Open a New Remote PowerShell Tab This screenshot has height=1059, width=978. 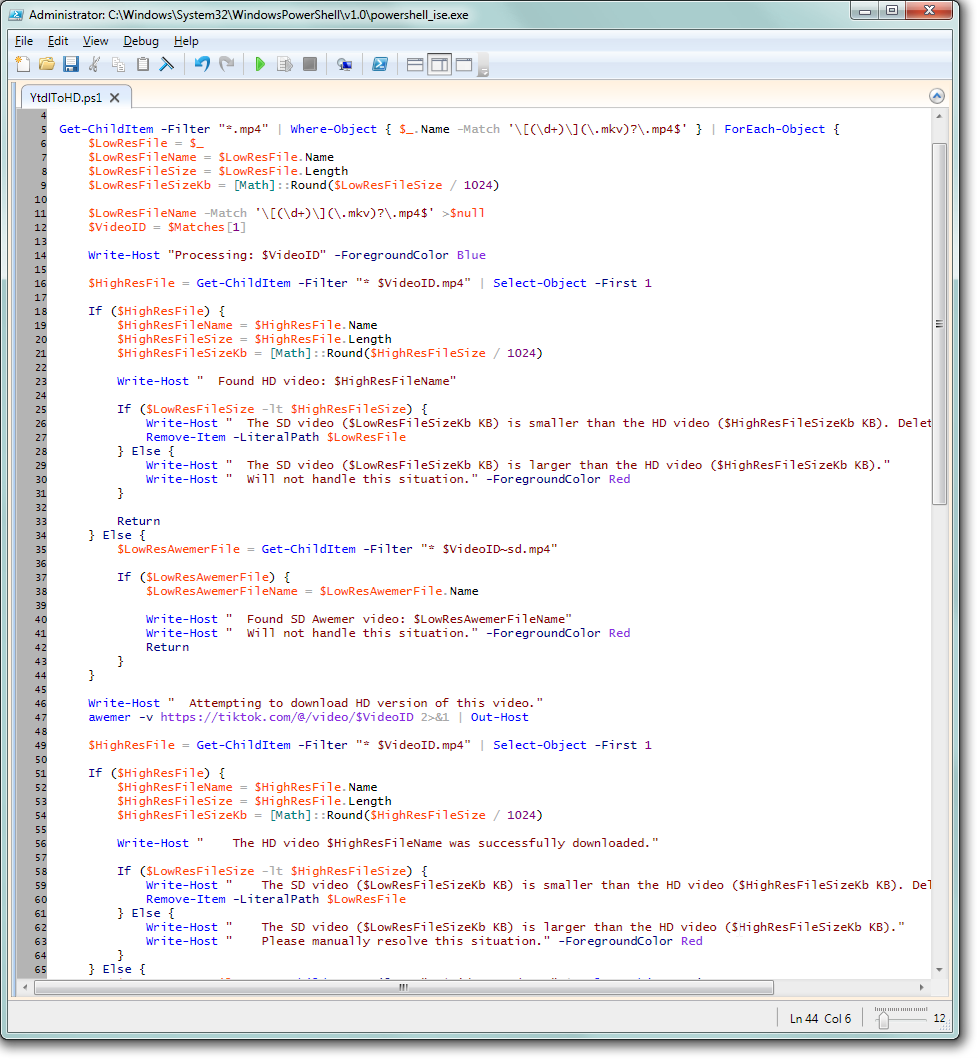pyautogui.click(x=344, y=65)
